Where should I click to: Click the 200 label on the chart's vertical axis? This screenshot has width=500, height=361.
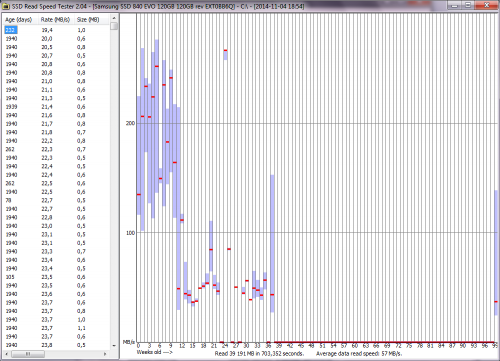pyautogui.click(x=130, y=123)
